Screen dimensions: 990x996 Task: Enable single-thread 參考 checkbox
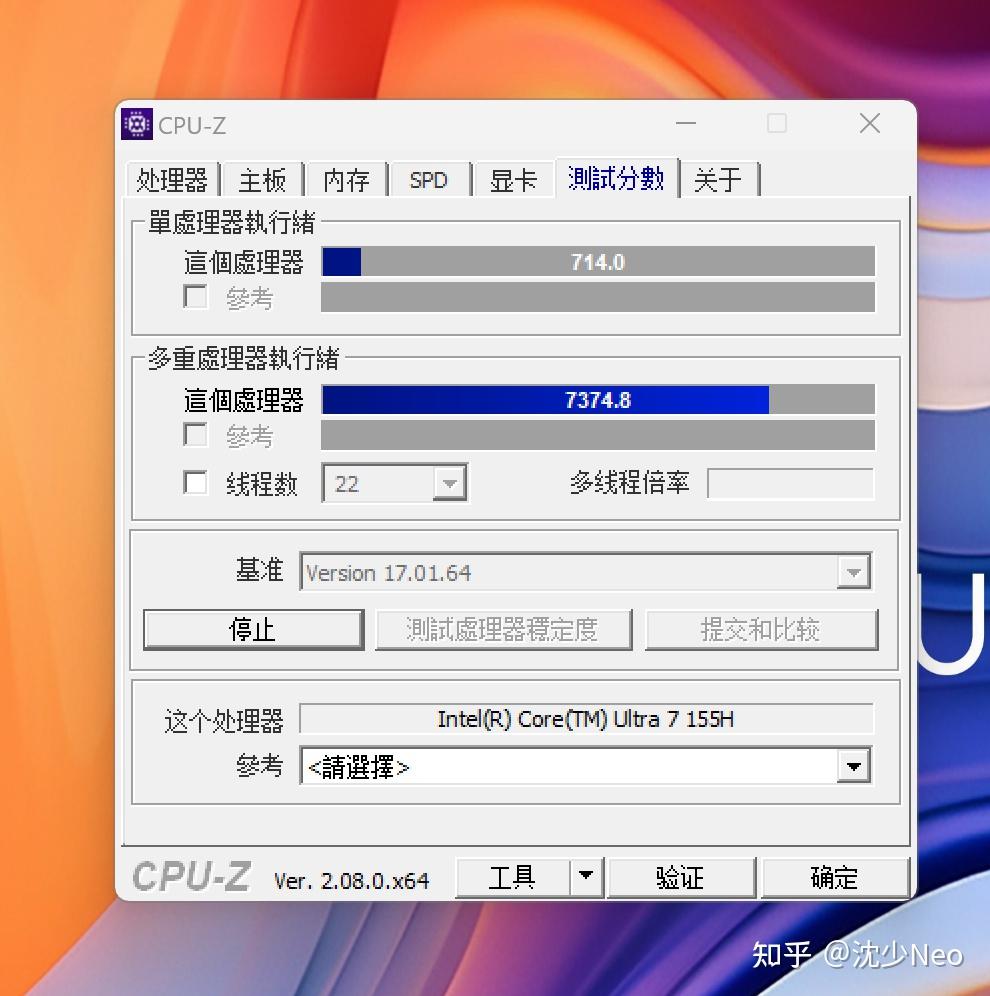195,297
